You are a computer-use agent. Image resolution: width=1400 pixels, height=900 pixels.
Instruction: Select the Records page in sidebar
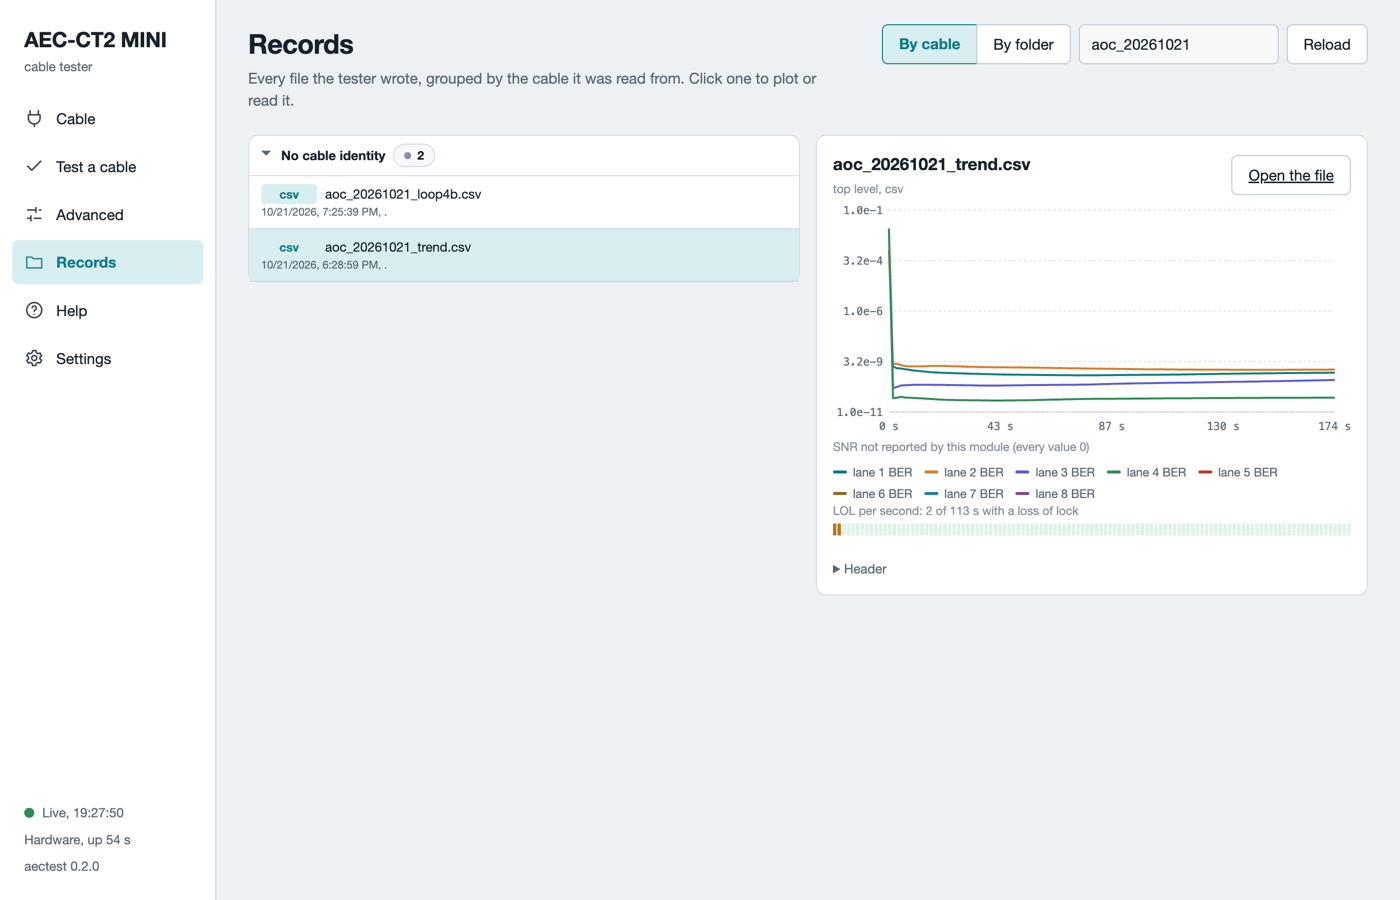click(108, 262)
